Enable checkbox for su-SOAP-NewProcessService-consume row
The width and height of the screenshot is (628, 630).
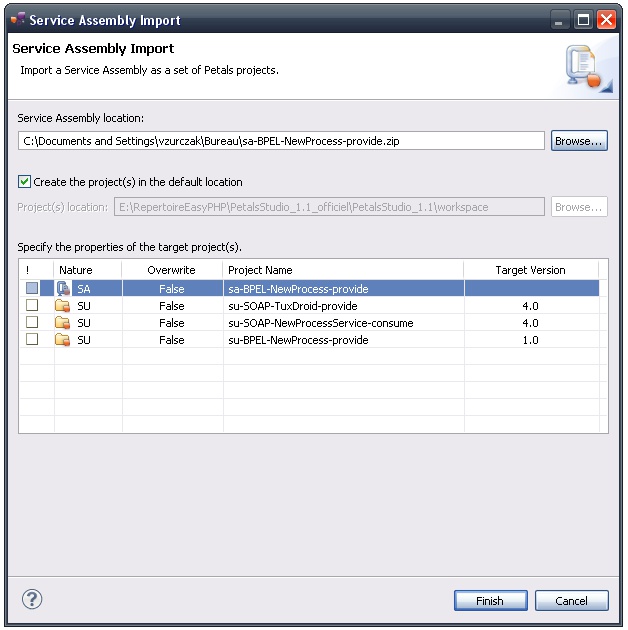pyautogui.click(x=33, y=323)
